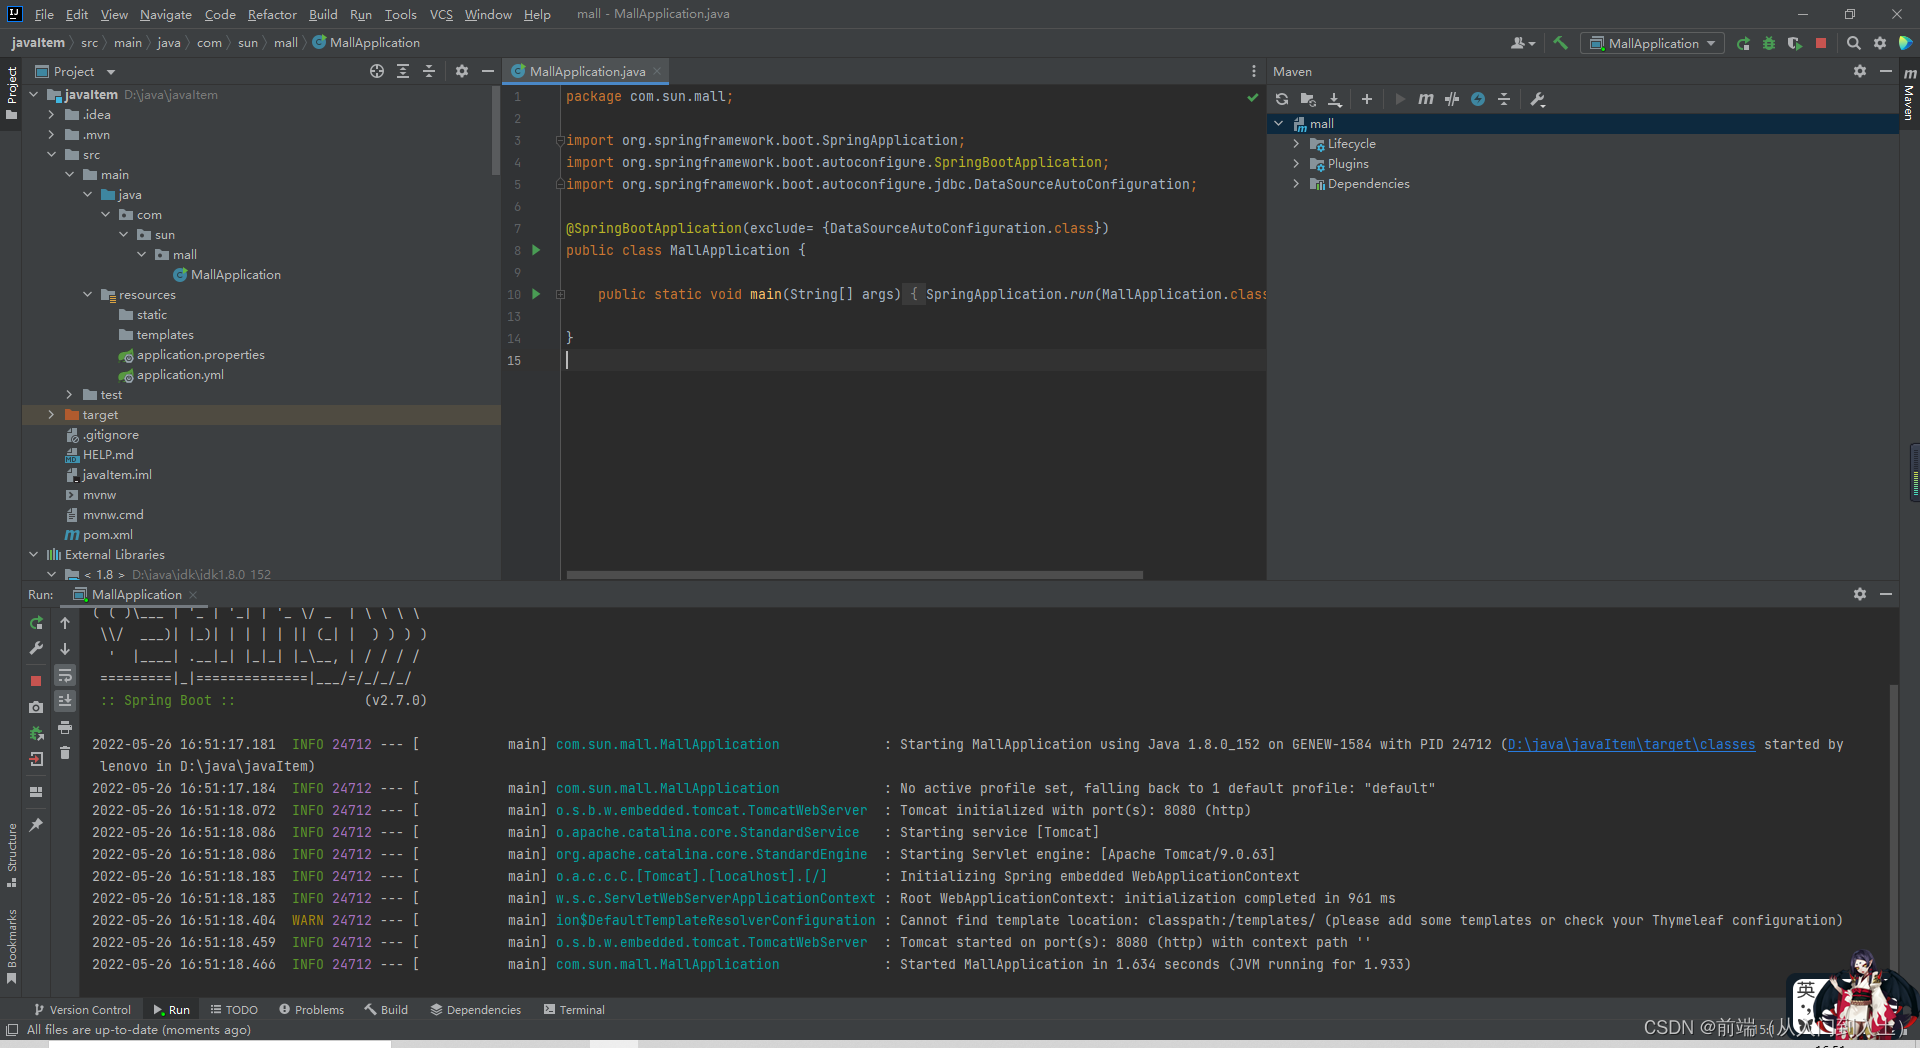Expand the Dependencies node in Maven panel
This screenshot has height=1048, width=1920.
coord(1297,183)
